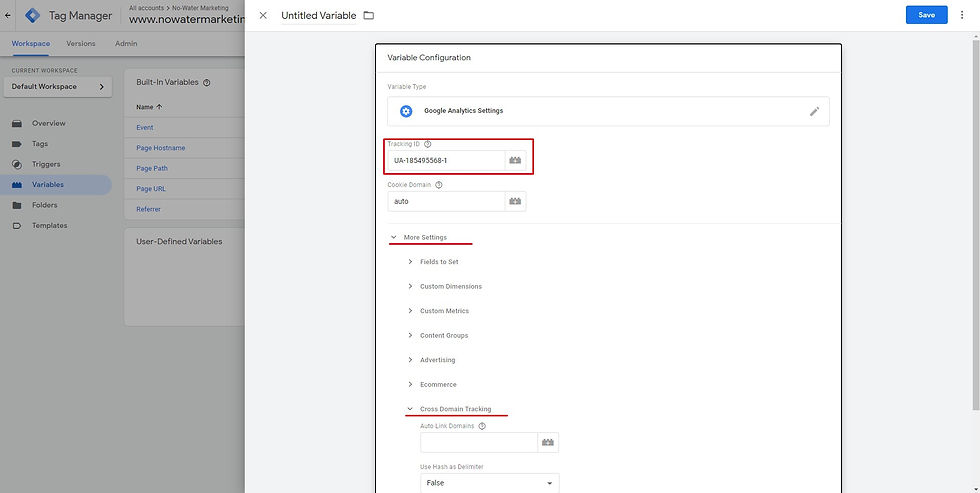This screenshot has width=980, height=493.
Task: Click the Folders sidebar icon
Action: coord(17,205)
